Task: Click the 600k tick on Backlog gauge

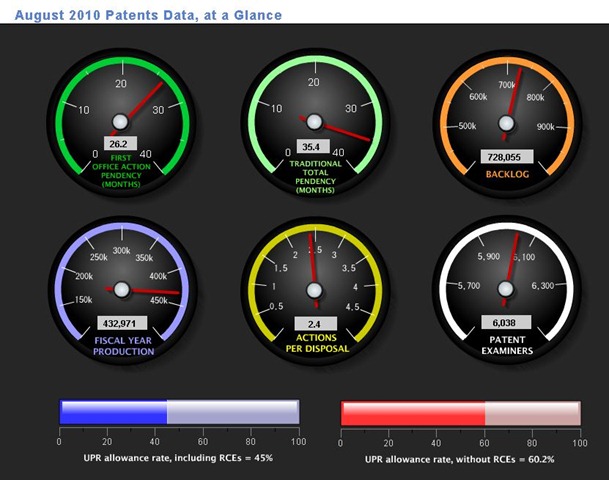Action: (x=478, y=97)
